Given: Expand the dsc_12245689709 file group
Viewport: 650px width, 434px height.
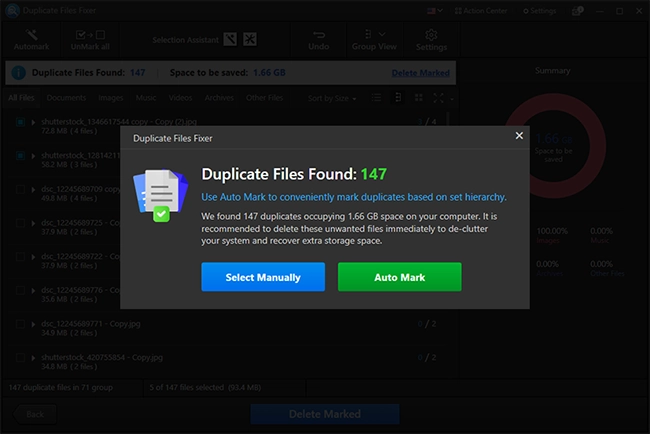Looking at the screenshot, I should click(x=33, y=189).
